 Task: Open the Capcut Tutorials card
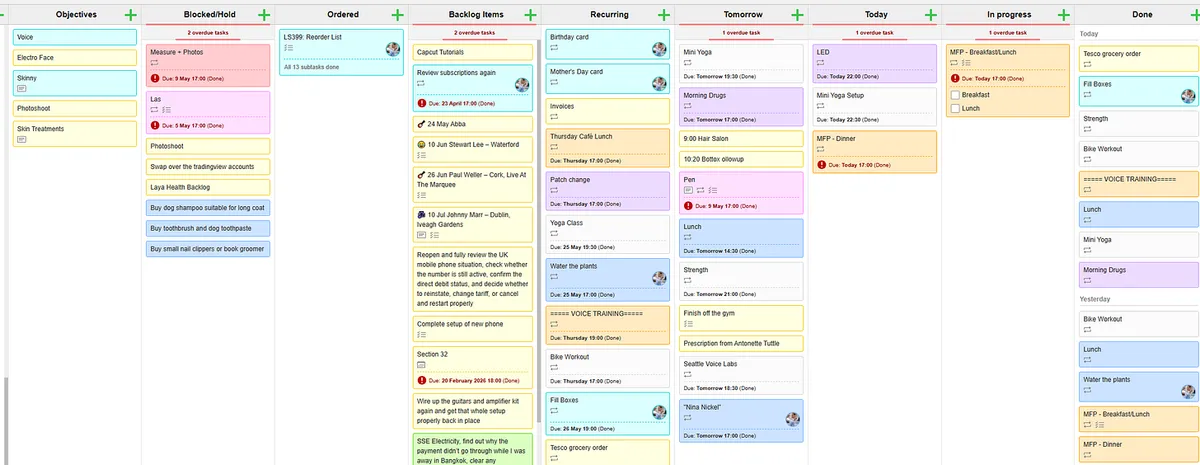473,52
